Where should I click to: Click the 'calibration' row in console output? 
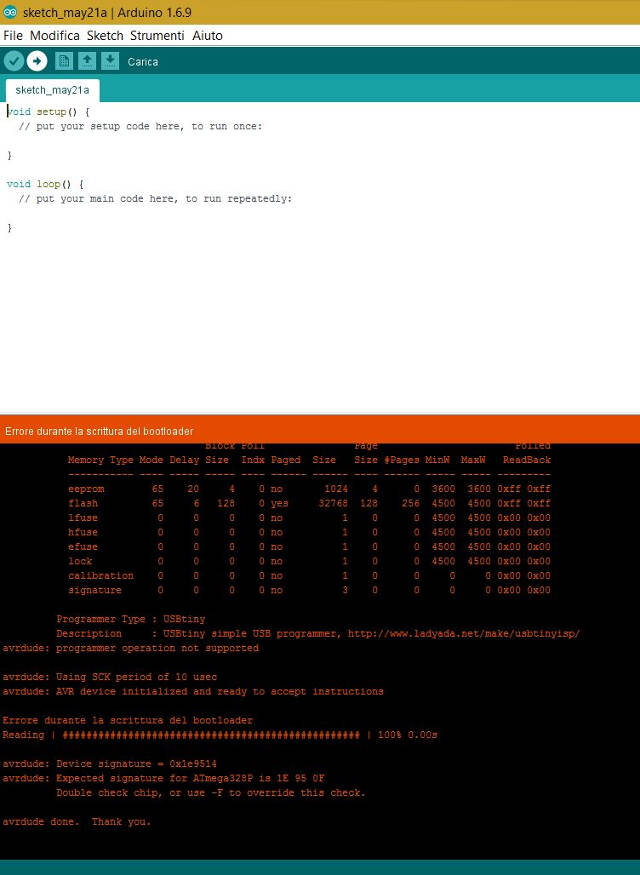click(x=309, y=576)
